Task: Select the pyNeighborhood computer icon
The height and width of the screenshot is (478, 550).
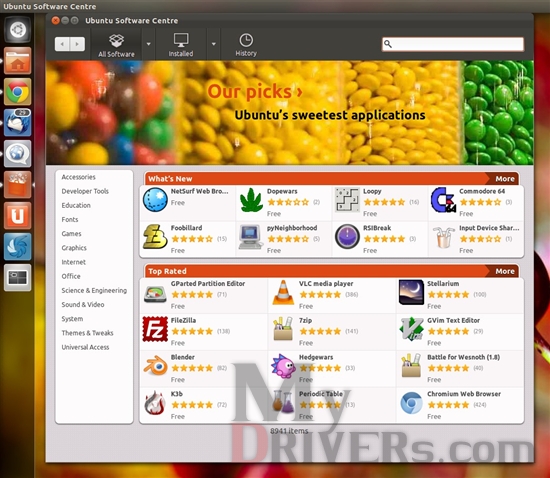Action: (251, 237)
